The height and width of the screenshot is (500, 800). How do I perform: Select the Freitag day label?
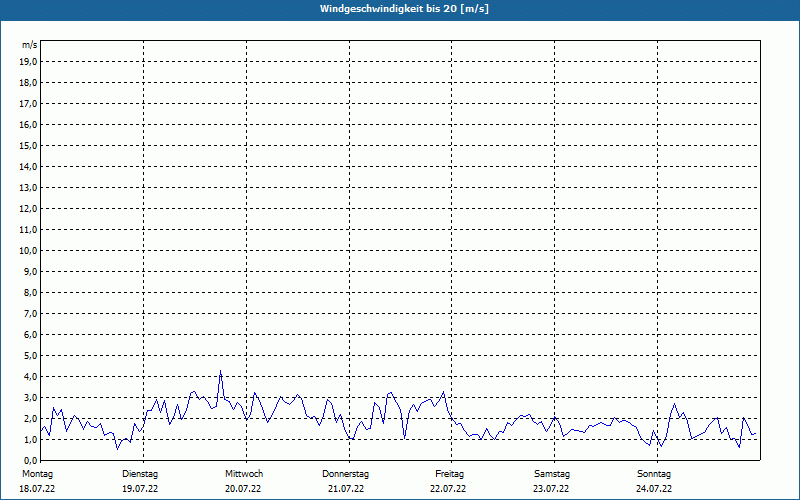(449, 474)
